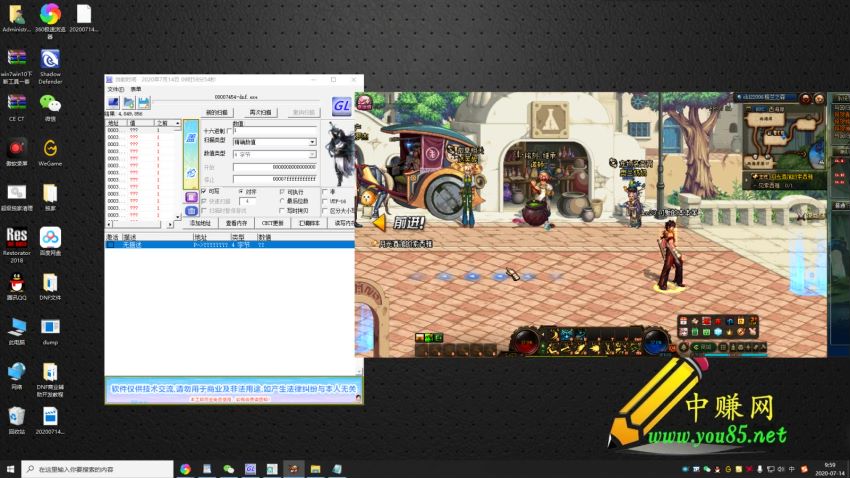The image size is (850, 478).
Task: Click the results list scroll-down arrow
Action: pyautogui.click(x=177, y=217)
